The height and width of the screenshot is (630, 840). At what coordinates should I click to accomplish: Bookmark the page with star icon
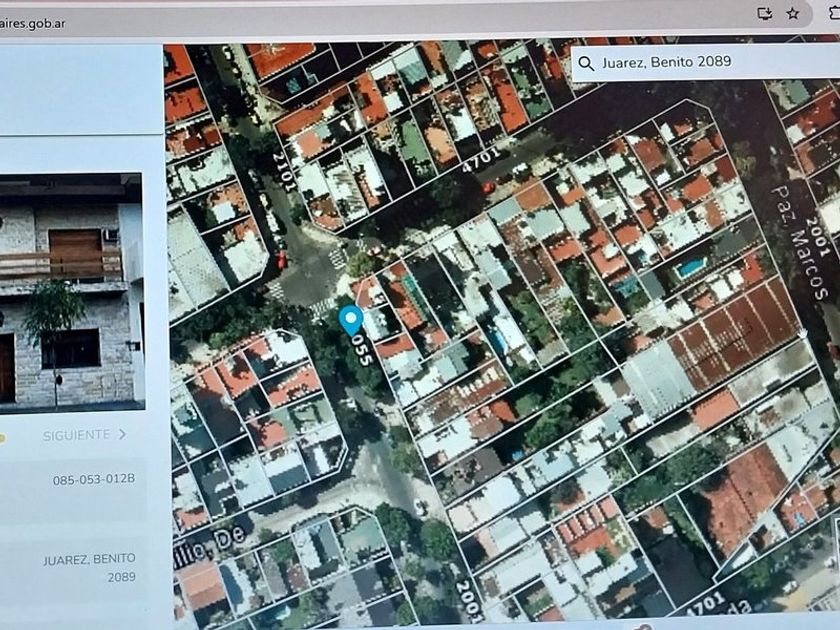793,13
